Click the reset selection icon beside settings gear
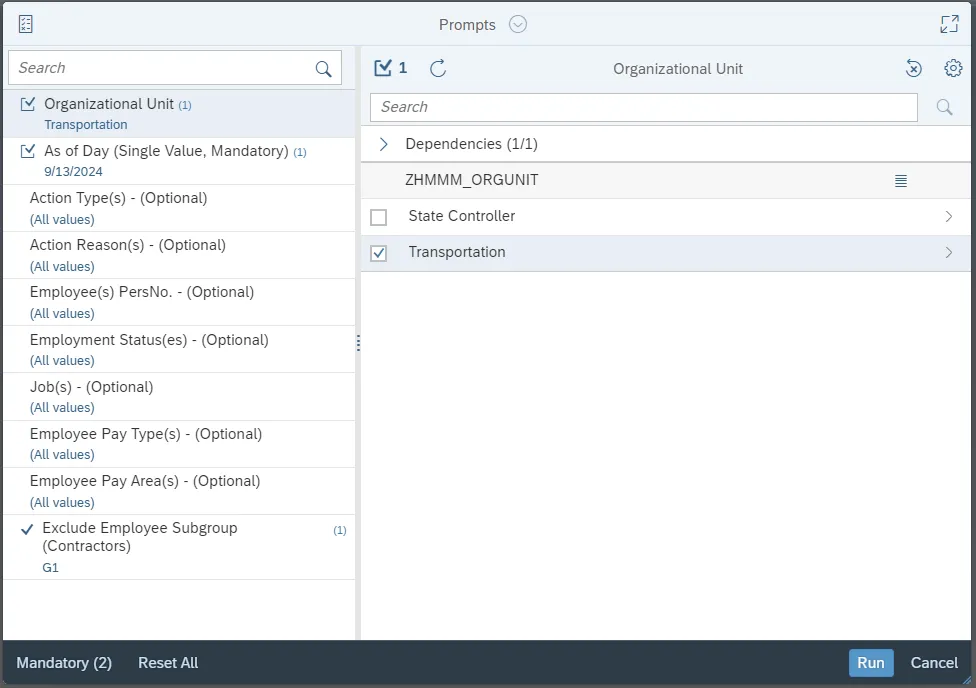This screenshot has width=976, height=688. [x=913, y=68]
